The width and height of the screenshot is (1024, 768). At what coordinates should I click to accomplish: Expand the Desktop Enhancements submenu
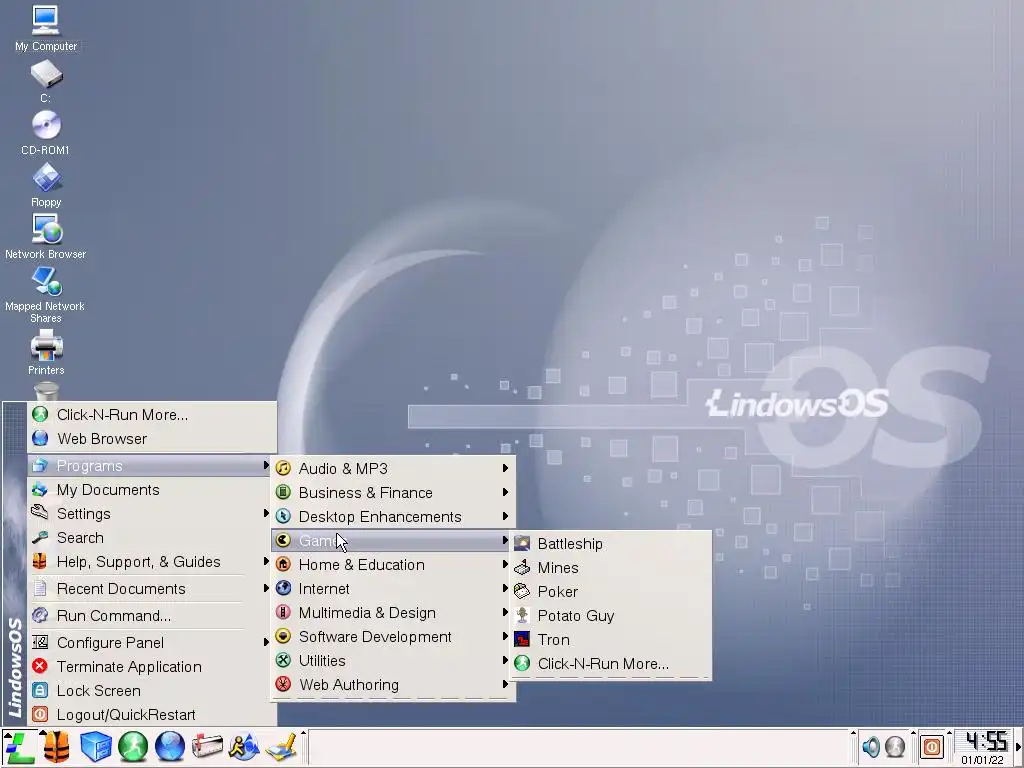click(x=393, y=517)
